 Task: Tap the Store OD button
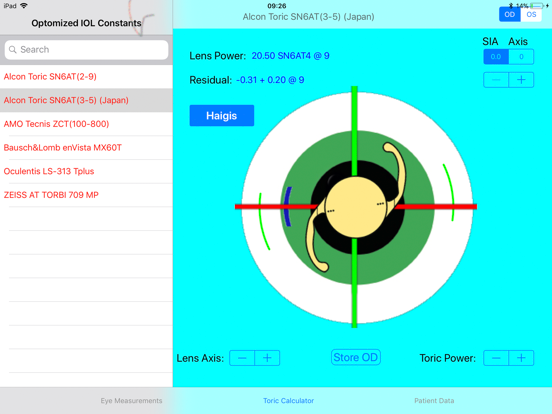(356, 357)
